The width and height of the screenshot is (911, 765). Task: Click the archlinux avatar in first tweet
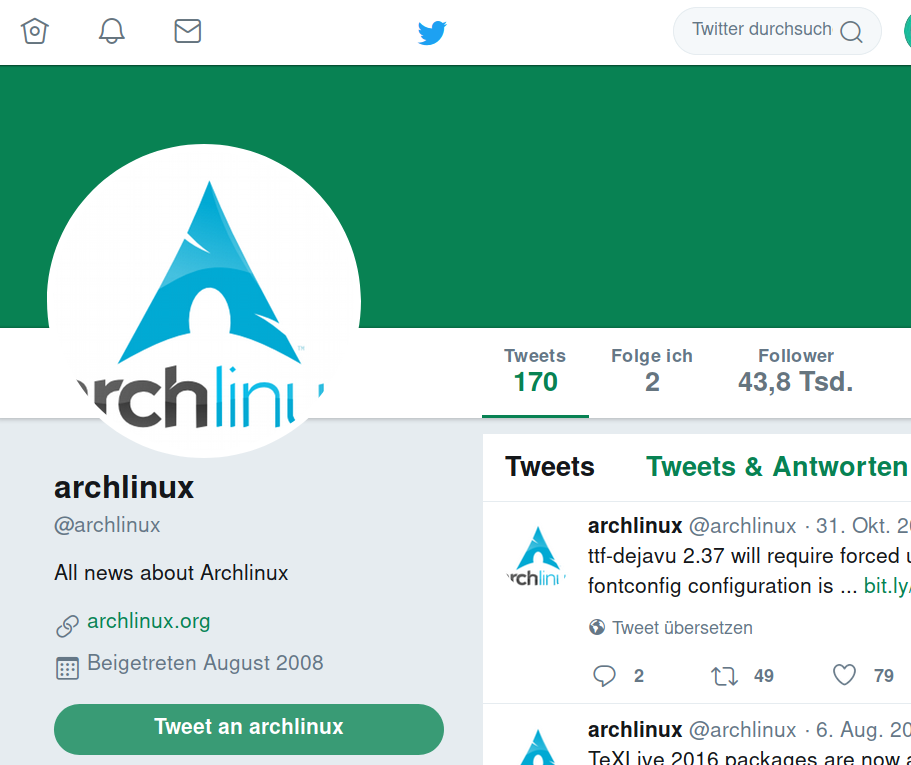tap(538, 556)
